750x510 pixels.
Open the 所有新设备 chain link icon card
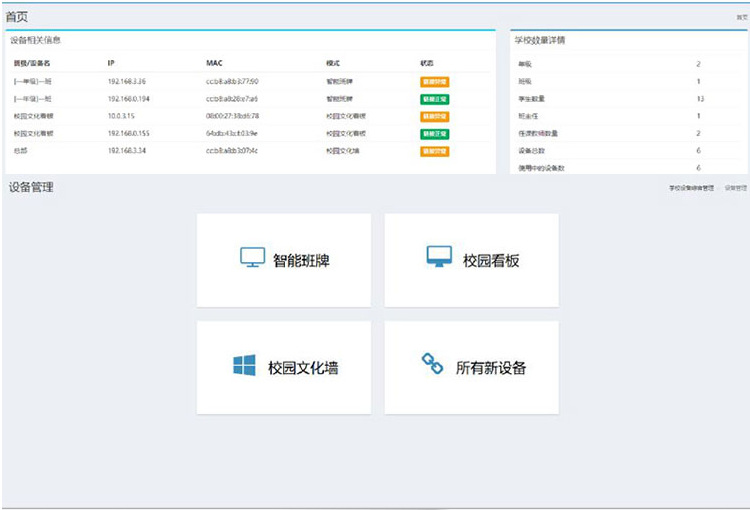pyautogui.click(x=472, y=367)
